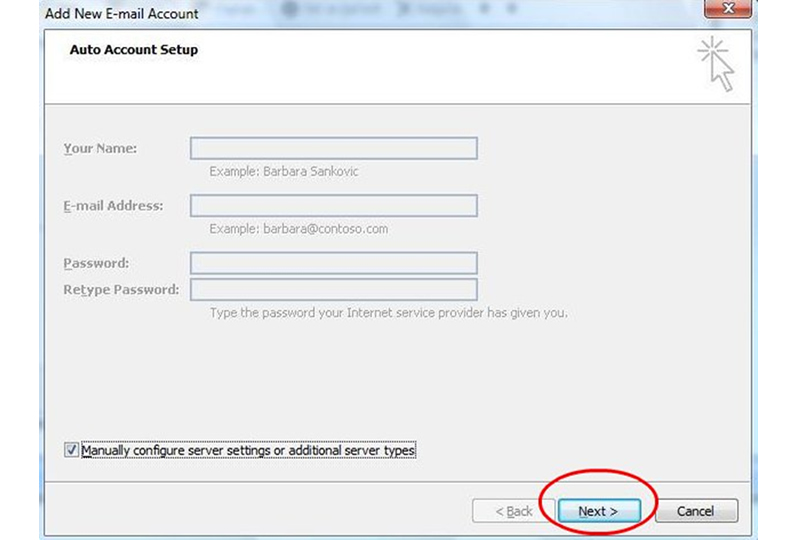Image resolution: width=800 pixels, height=540 pixels.
Task: Click the Next button
Action: (x=598, y=511)
